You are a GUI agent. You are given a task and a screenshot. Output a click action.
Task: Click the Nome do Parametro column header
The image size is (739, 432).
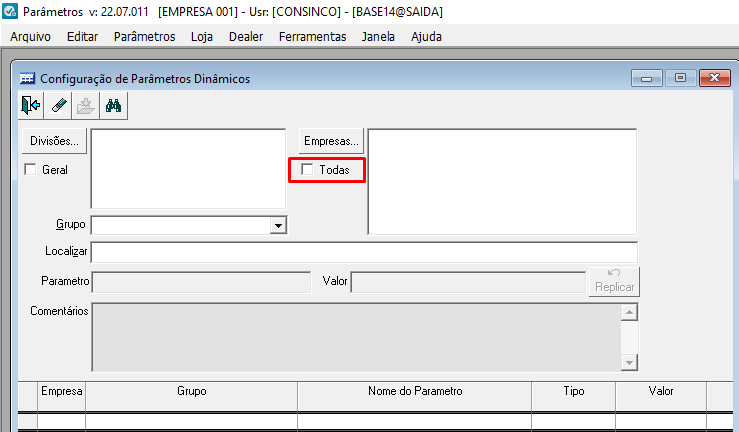point(415,396)
